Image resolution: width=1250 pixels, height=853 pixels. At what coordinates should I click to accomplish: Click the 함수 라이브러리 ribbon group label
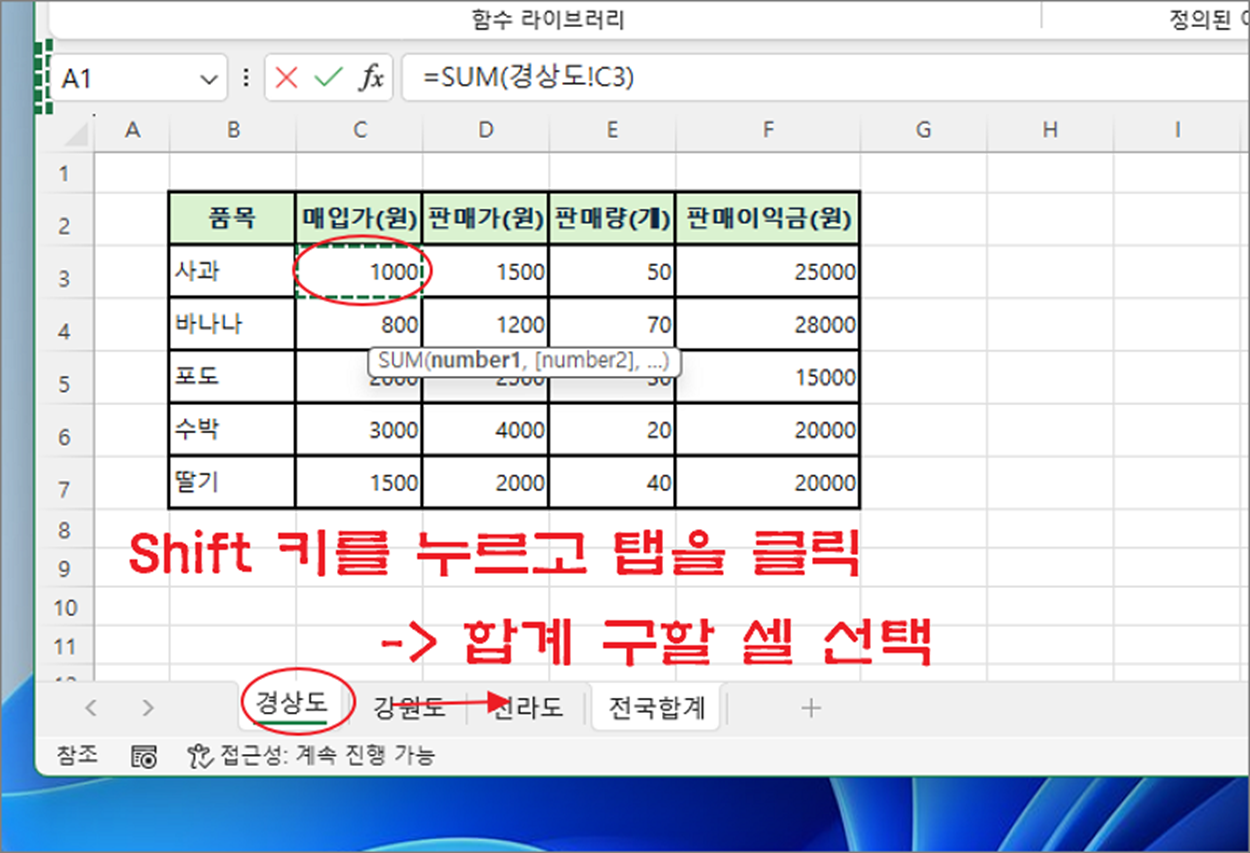click(x=548, y=20)
